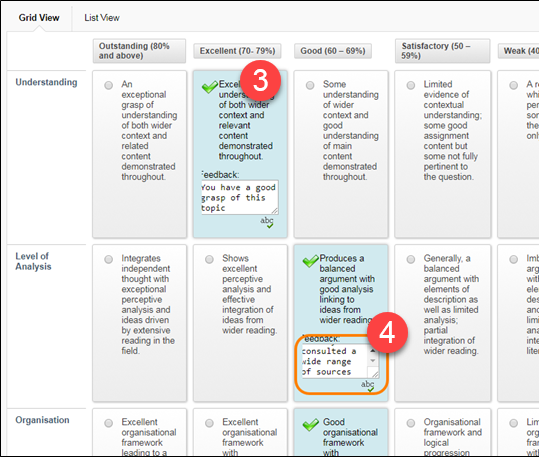The width and height of the screenshot is (539, 457).
Task: Select Excellent radio button for Level of Analysis
Action: (x=209, y=259)
